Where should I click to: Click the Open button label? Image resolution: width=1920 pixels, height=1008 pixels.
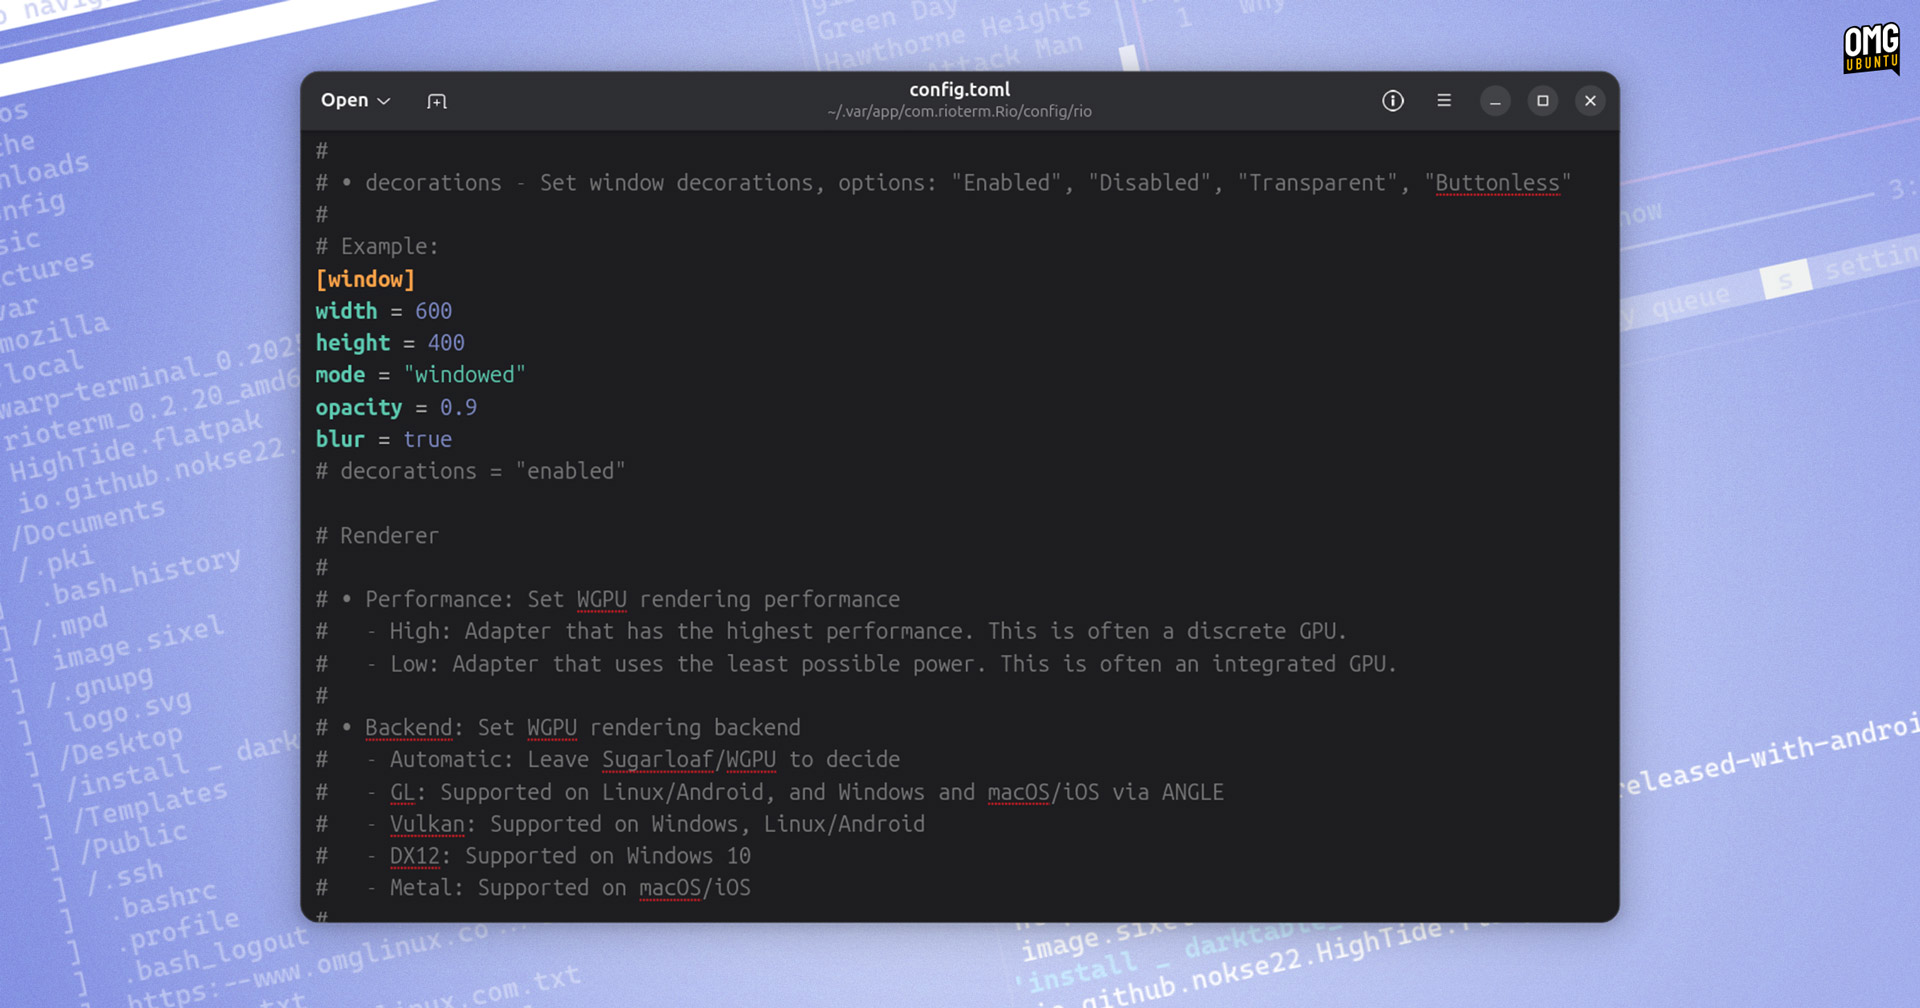[x=345, y=100]
